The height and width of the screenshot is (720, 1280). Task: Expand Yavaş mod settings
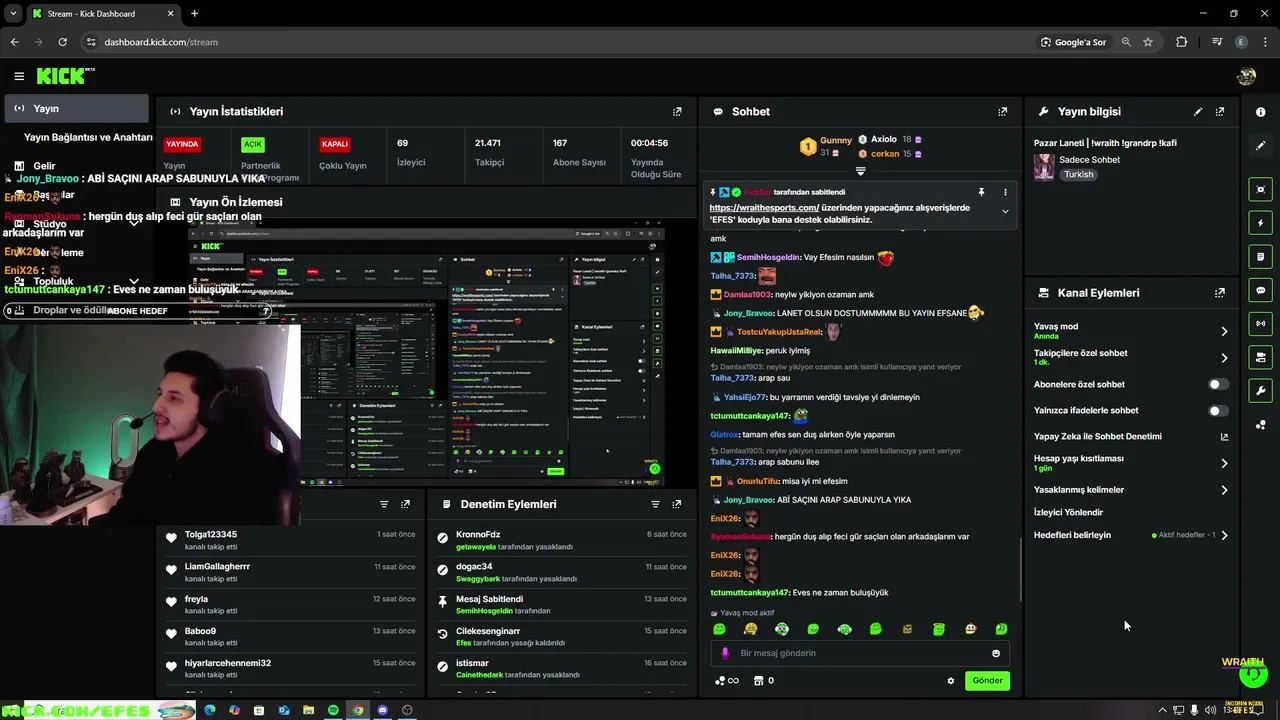click(1224, 331)
